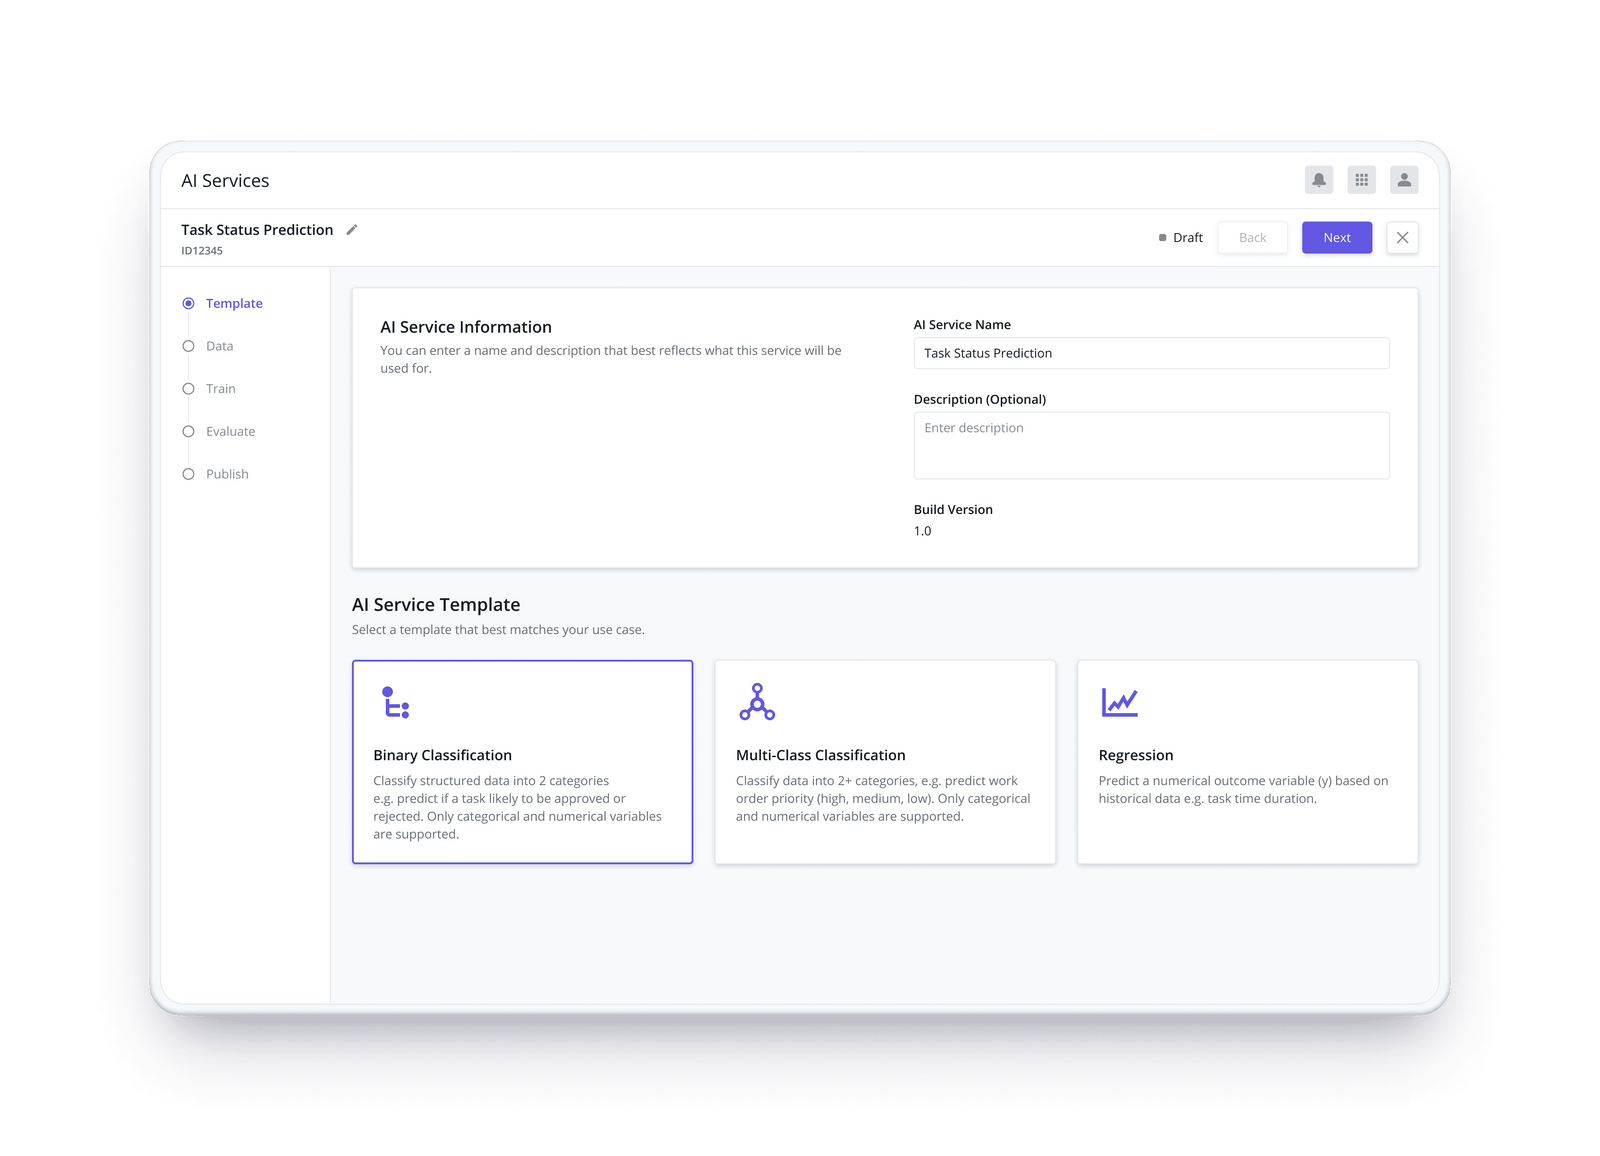This screenshot has width=1600, height=1156.
Task: Select the Data step radio
Action: pyautogui.click(x=188, y=346)
